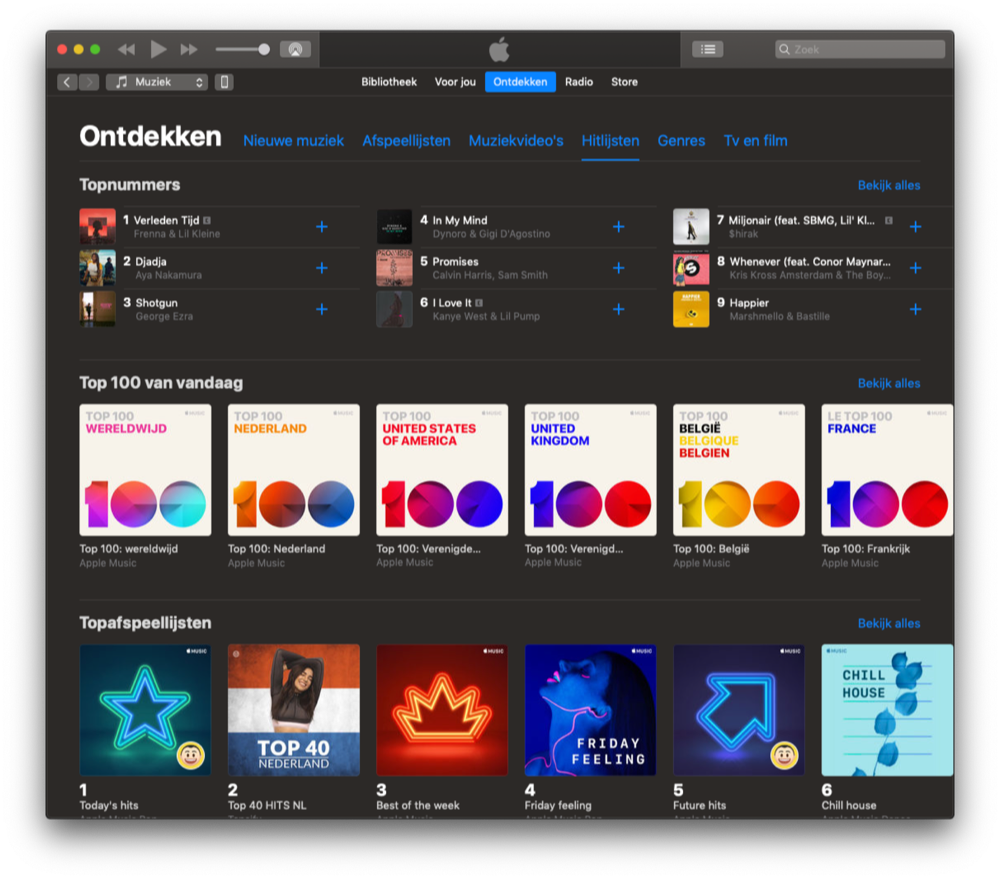The image size is (1000, 879).
Task: Skip forward to next track
Action: (x=189, y=49)
